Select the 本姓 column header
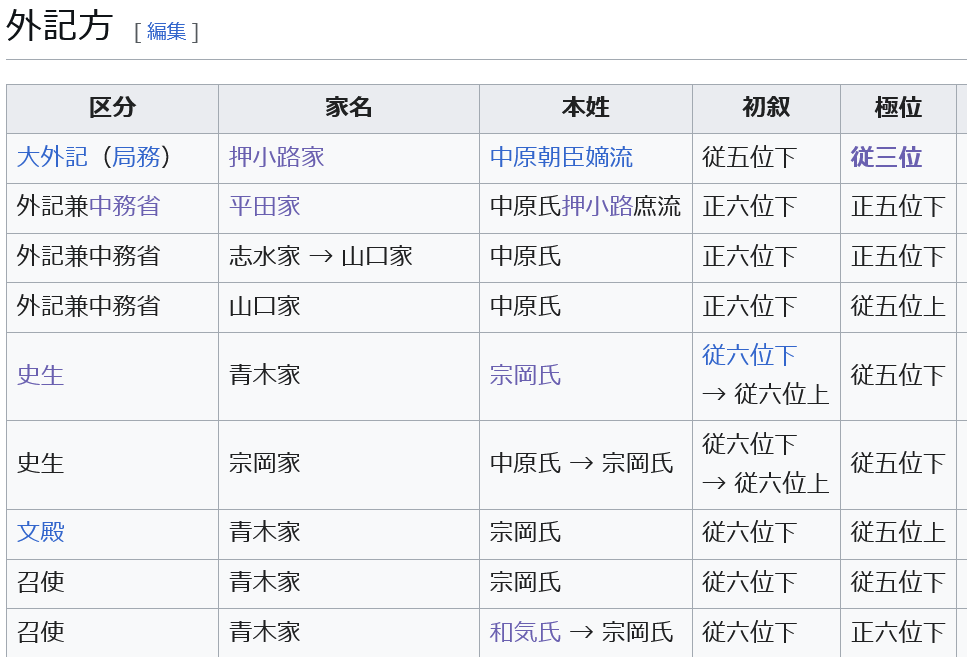The image size is (967, 657). (585, 108)
